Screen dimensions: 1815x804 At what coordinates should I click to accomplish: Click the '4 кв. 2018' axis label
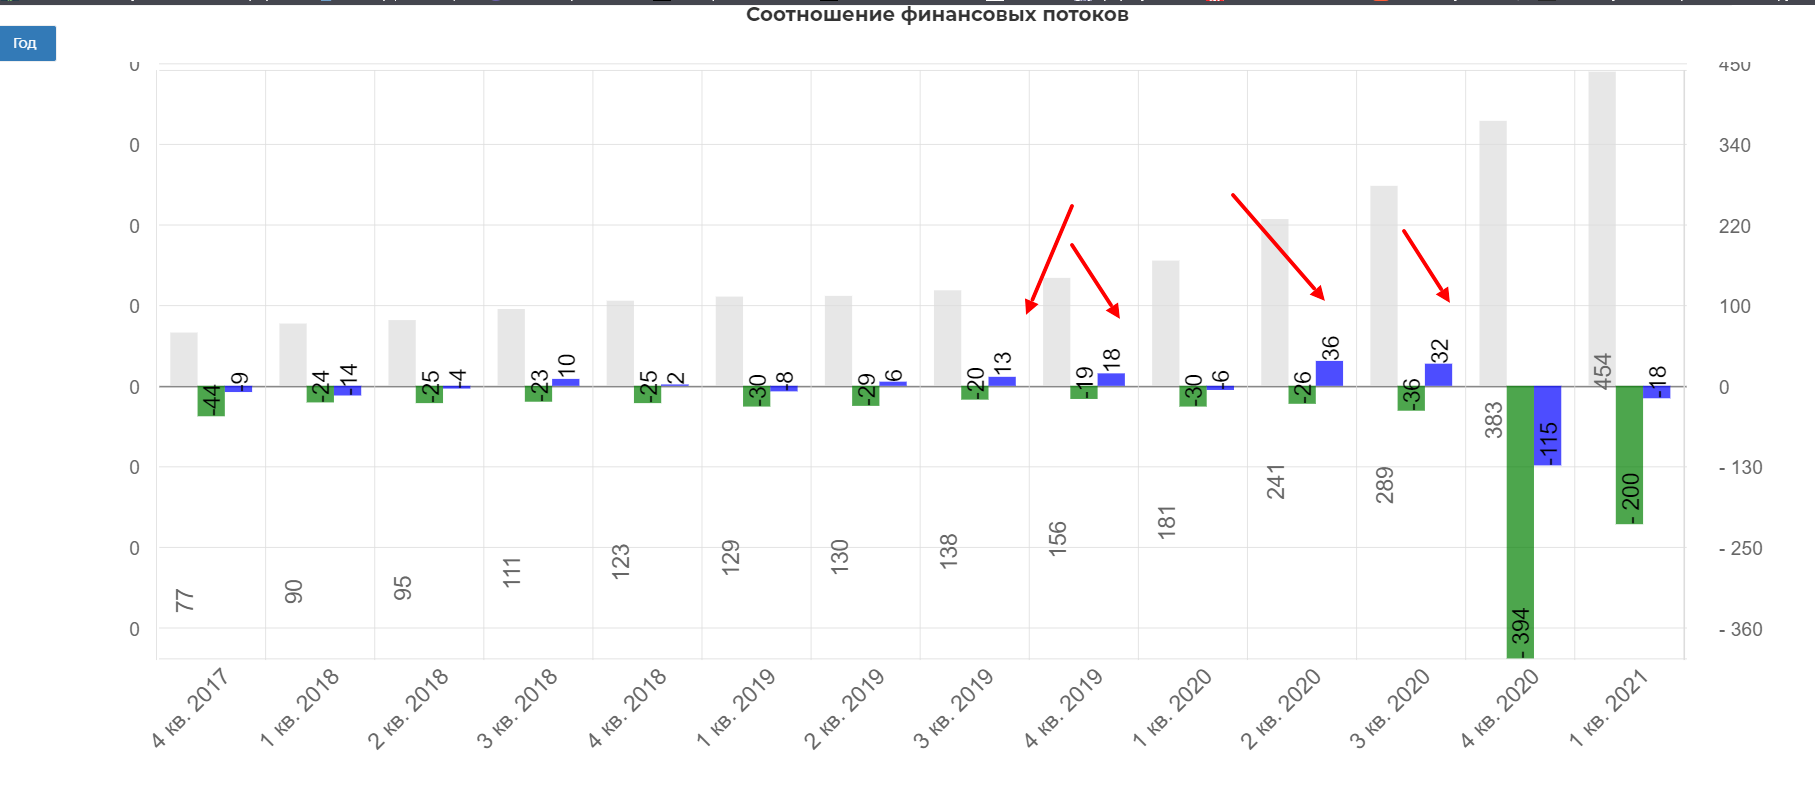point(626,708)
